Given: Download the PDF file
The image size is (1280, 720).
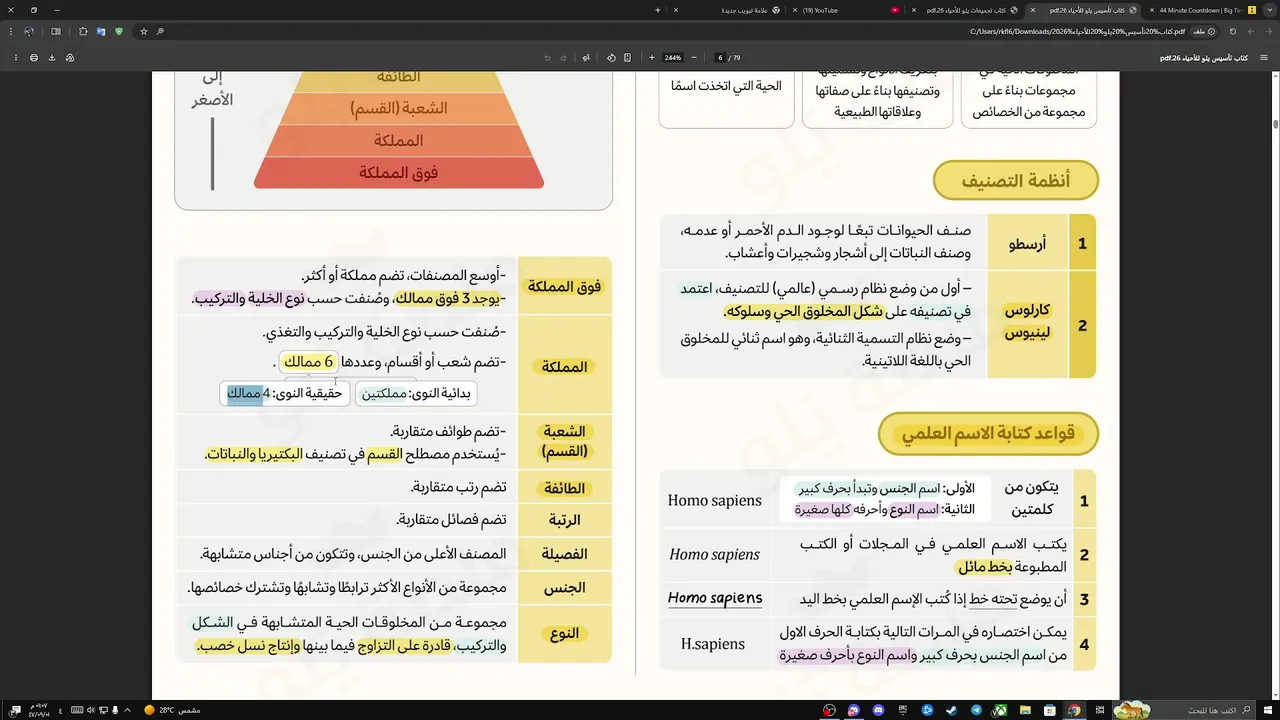Looking at the screenshot, I should click(51, 57).
